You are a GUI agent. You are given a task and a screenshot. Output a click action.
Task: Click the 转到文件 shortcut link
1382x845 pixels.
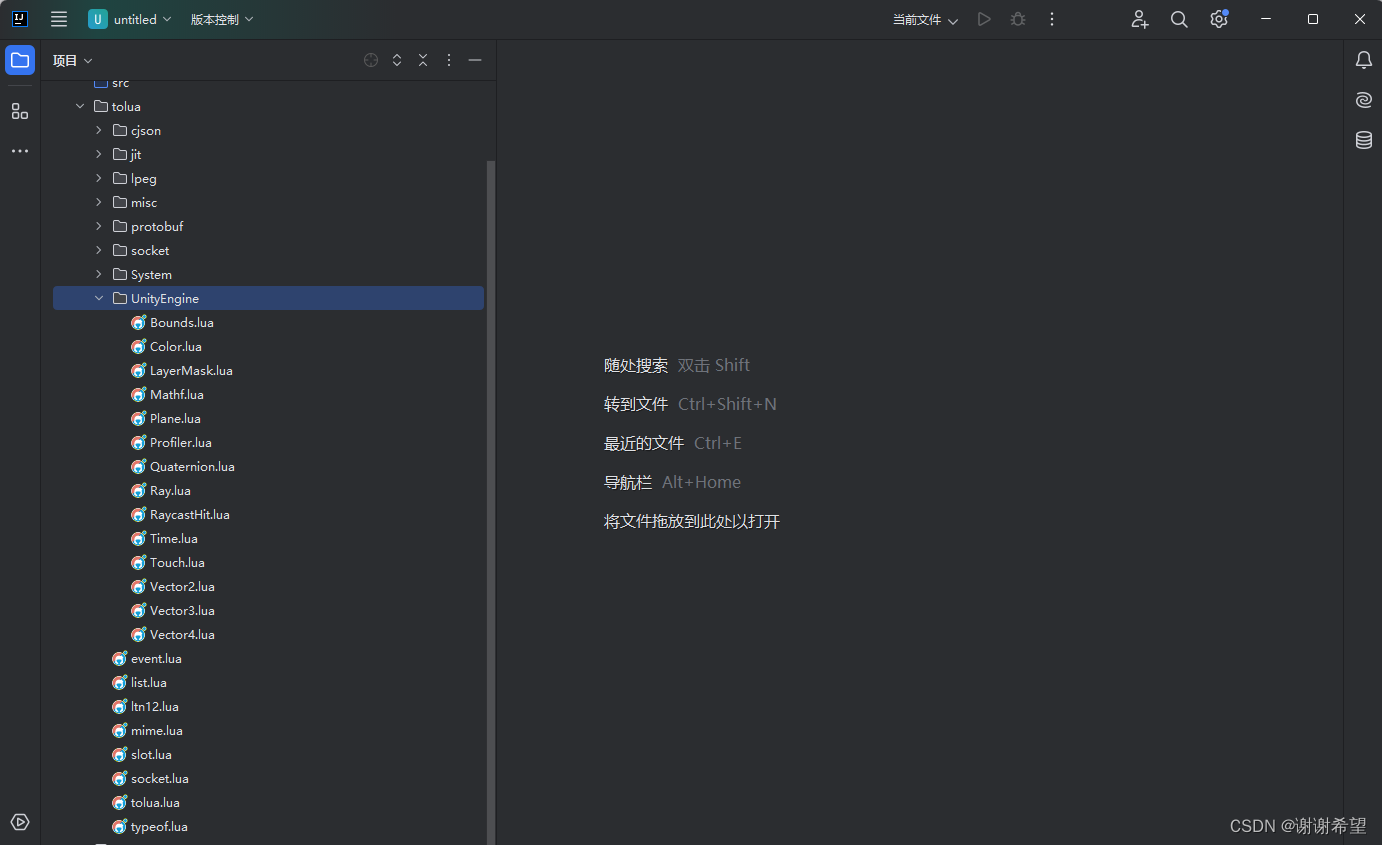point(636,403)
